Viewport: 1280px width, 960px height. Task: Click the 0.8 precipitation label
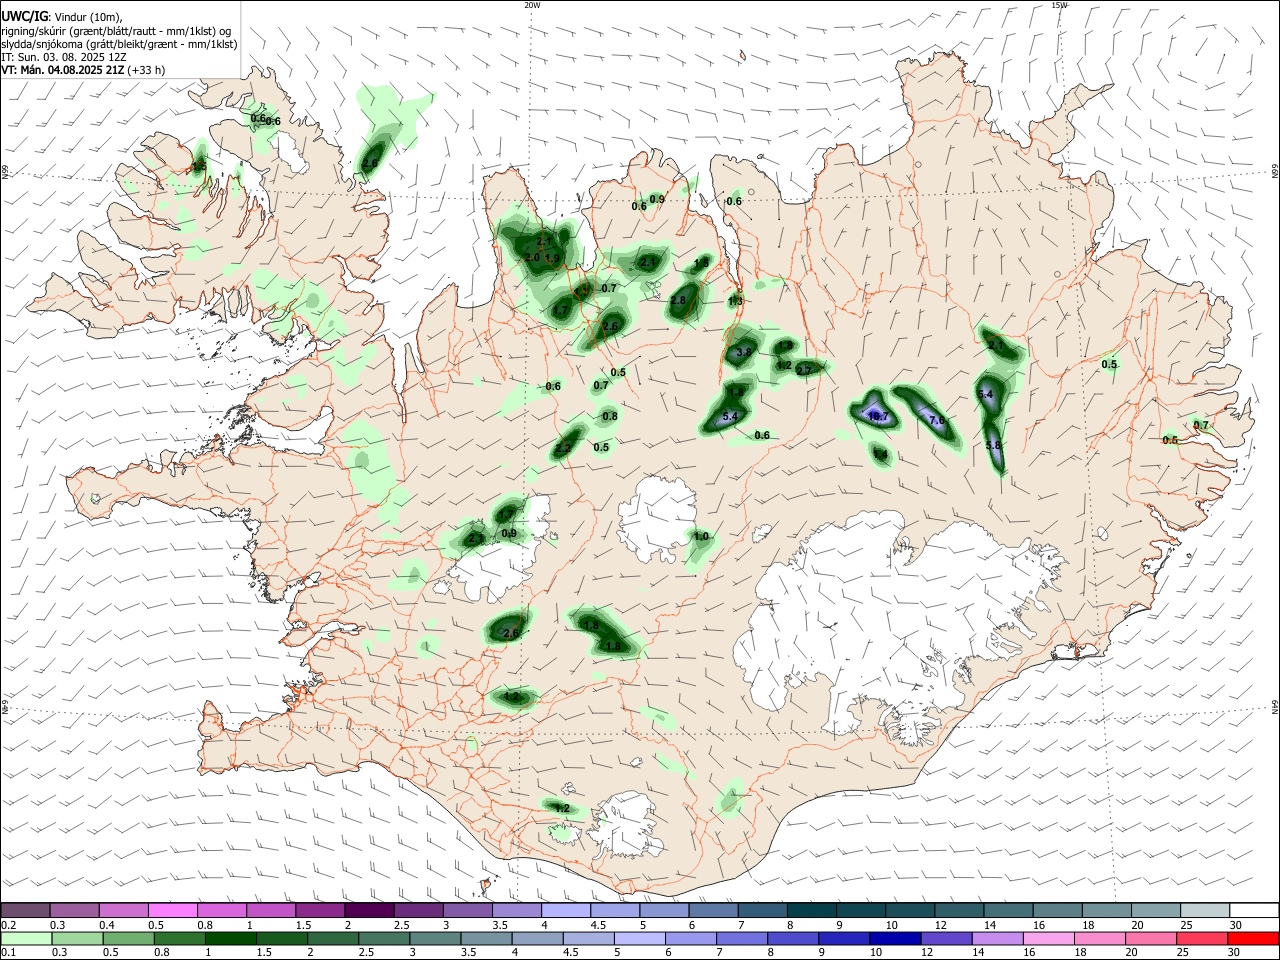pyautogui.click(x=610, y=417)
